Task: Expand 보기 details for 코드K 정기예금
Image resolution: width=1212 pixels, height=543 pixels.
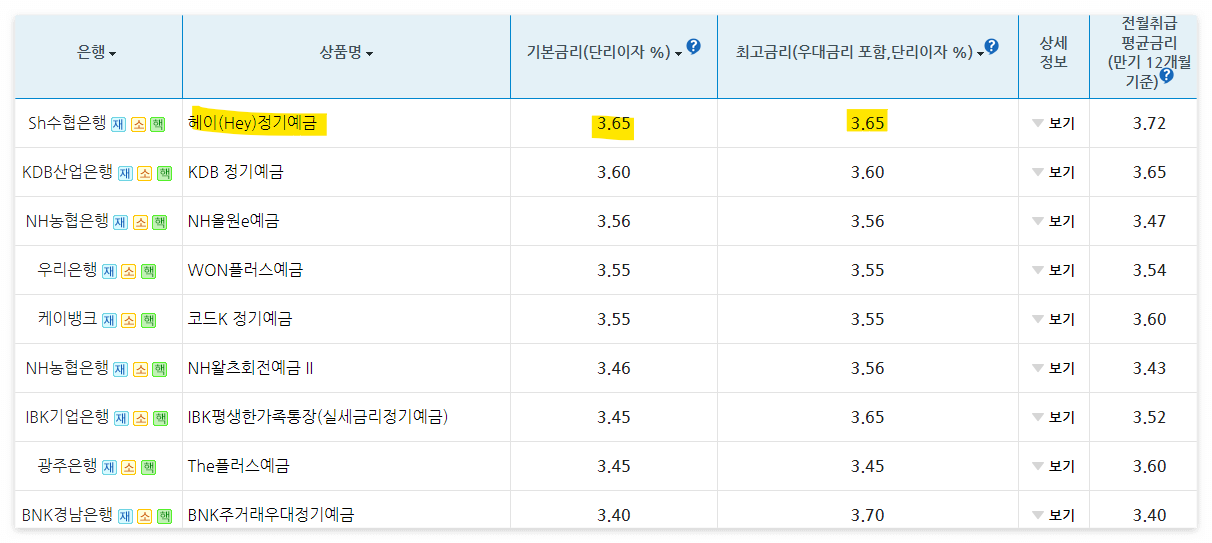Action: point(1053,320)
